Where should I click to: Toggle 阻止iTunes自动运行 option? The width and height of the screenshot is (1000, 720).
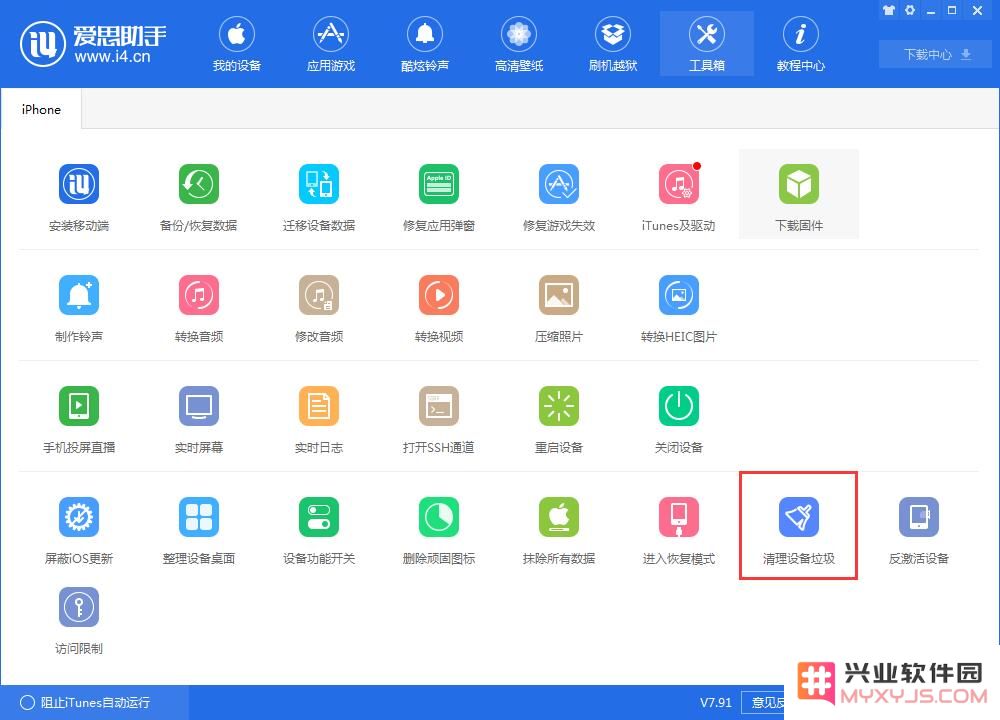(x=85, y=702)
